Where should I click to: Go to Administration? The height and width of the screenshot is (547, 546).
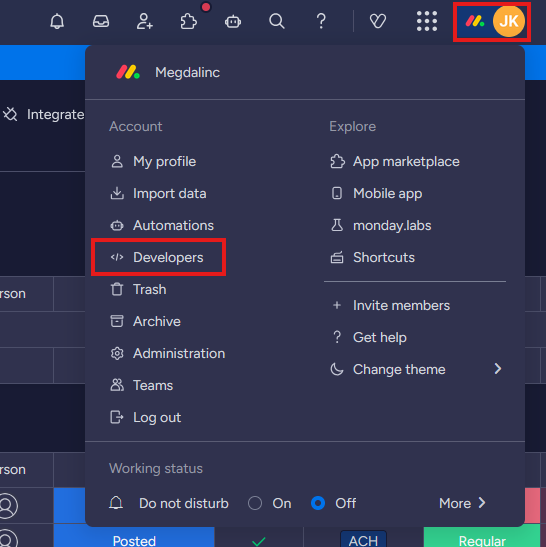point(167,354)
